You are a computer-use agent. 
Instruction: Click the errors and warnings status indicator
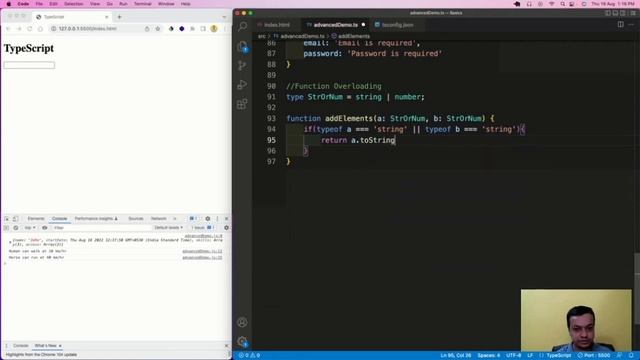click(x=249, y=356)
